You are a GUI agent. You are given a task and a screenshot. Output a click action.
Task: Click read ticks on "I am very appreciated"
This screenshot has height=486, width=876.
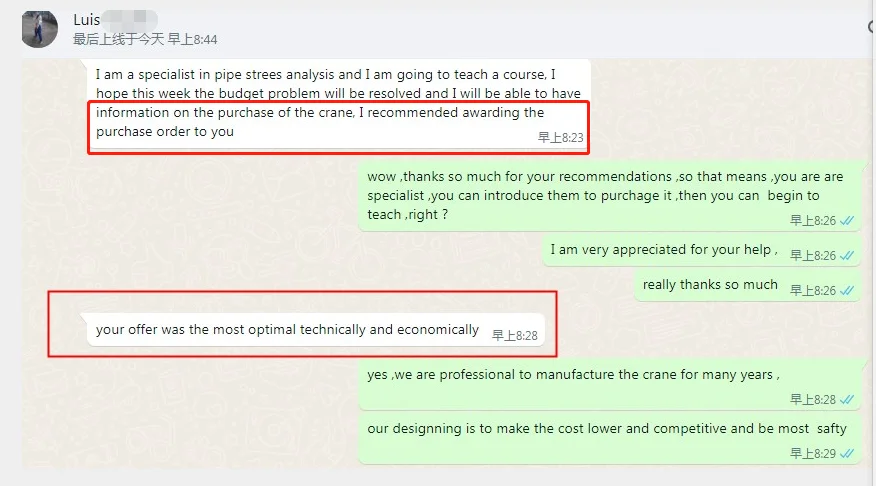pos(847,256)
